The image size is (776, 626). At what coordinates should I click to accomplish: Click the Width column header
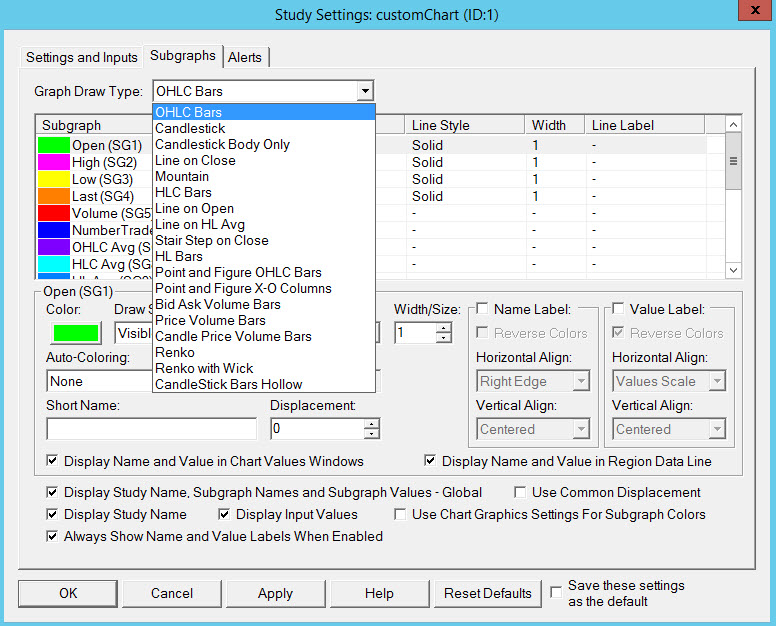click(x=555, y=125)
